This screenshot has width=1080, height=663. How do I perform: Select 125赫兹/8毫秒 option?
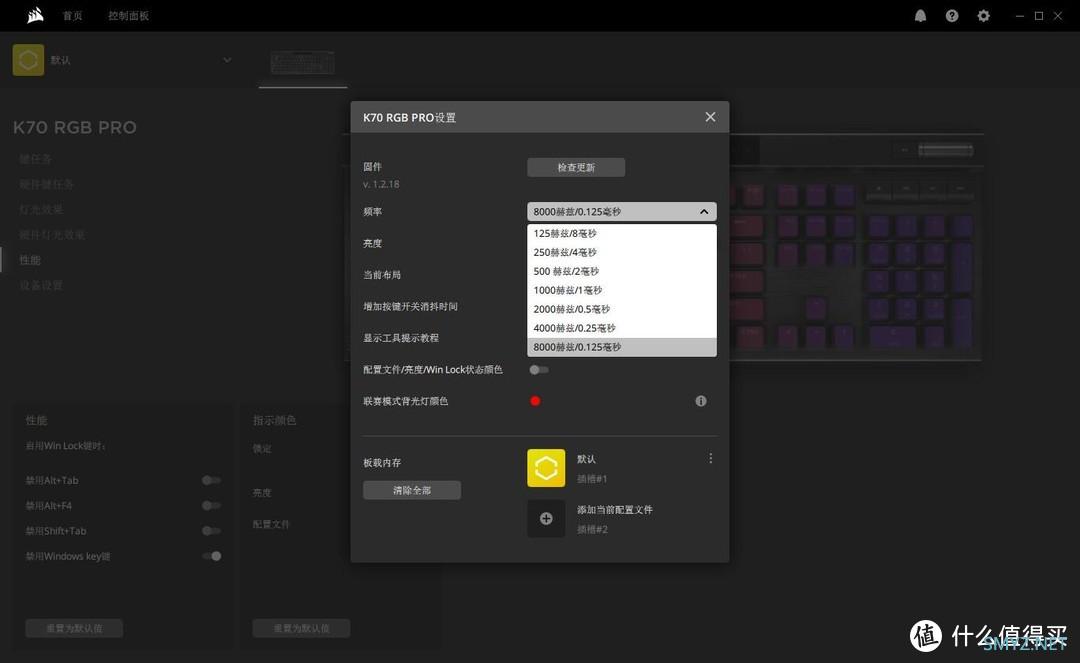coord(622,233)
